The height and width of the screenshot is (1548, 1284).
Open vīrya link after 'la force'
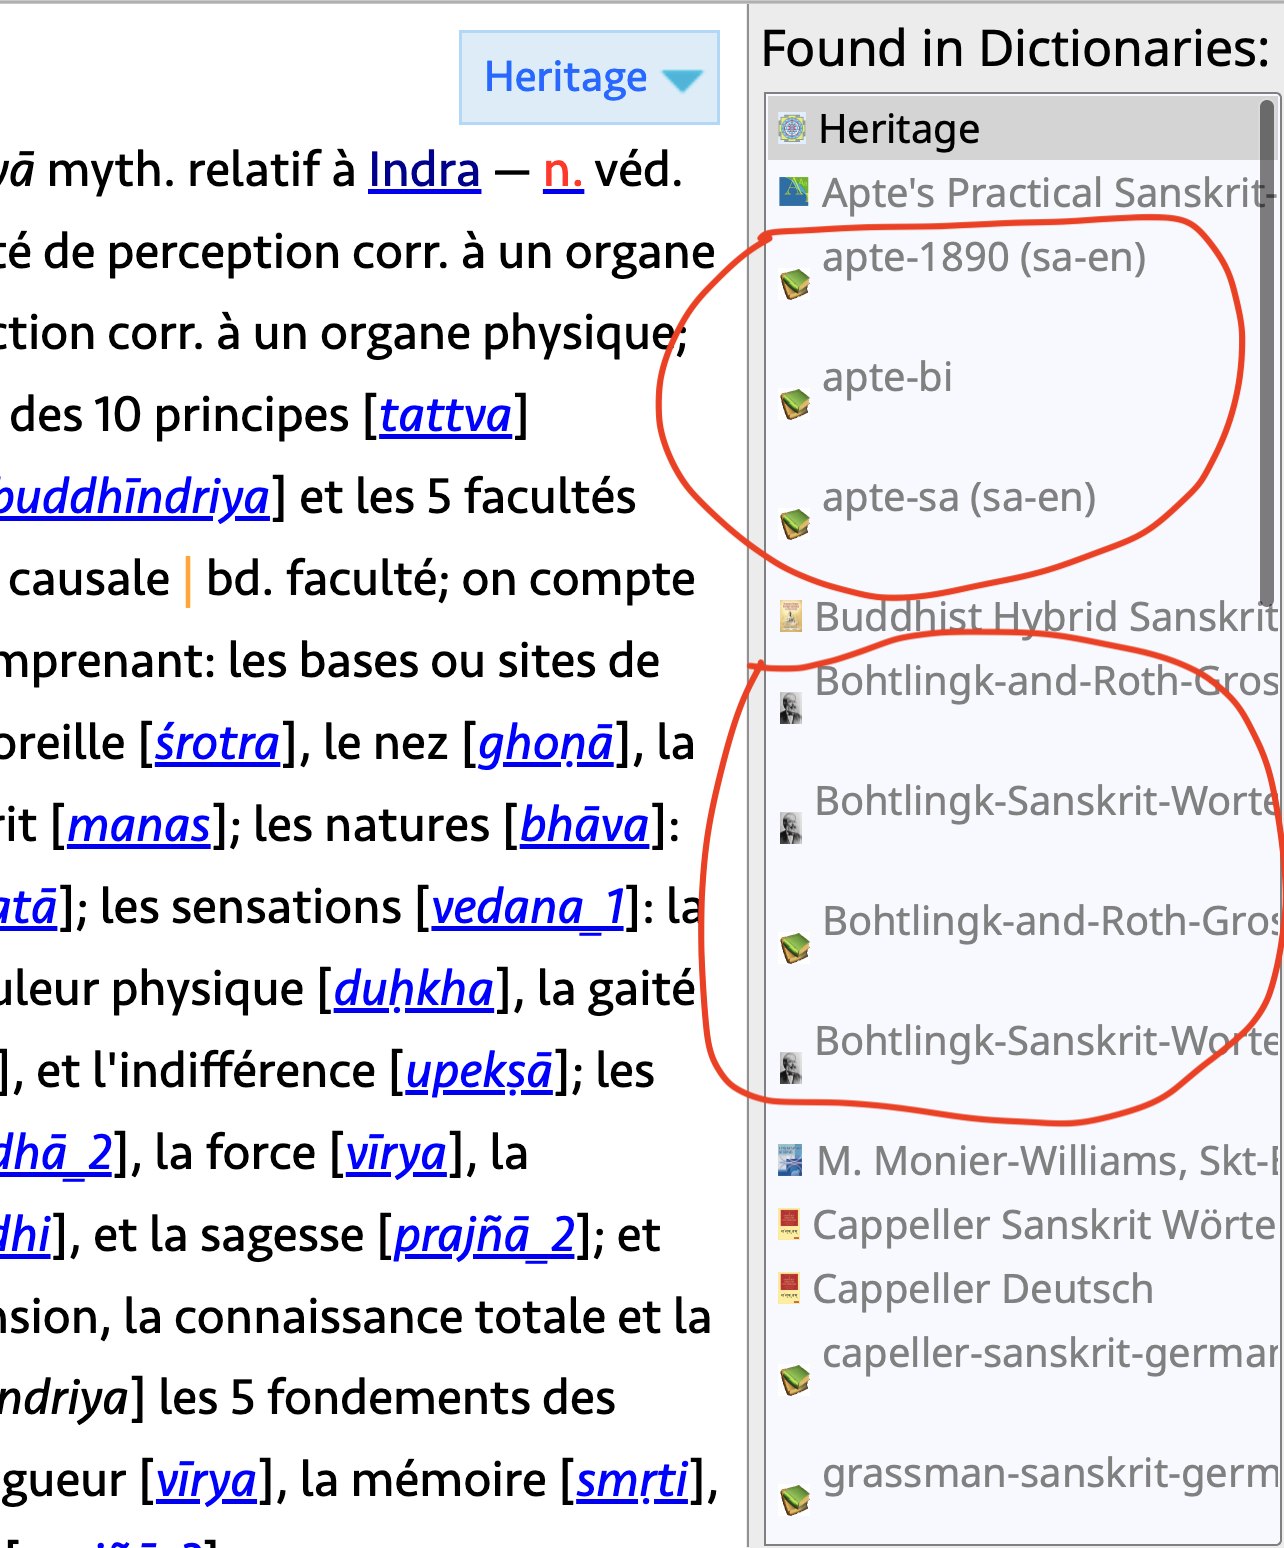(395, 1154)
